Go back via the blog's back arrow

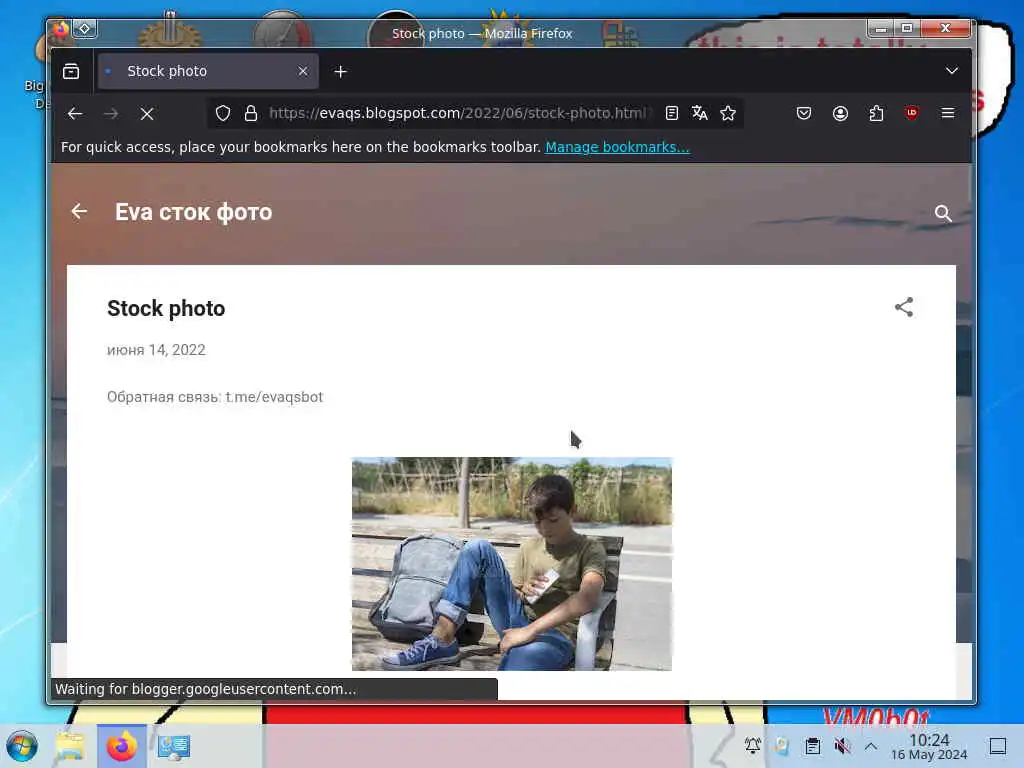79,212
